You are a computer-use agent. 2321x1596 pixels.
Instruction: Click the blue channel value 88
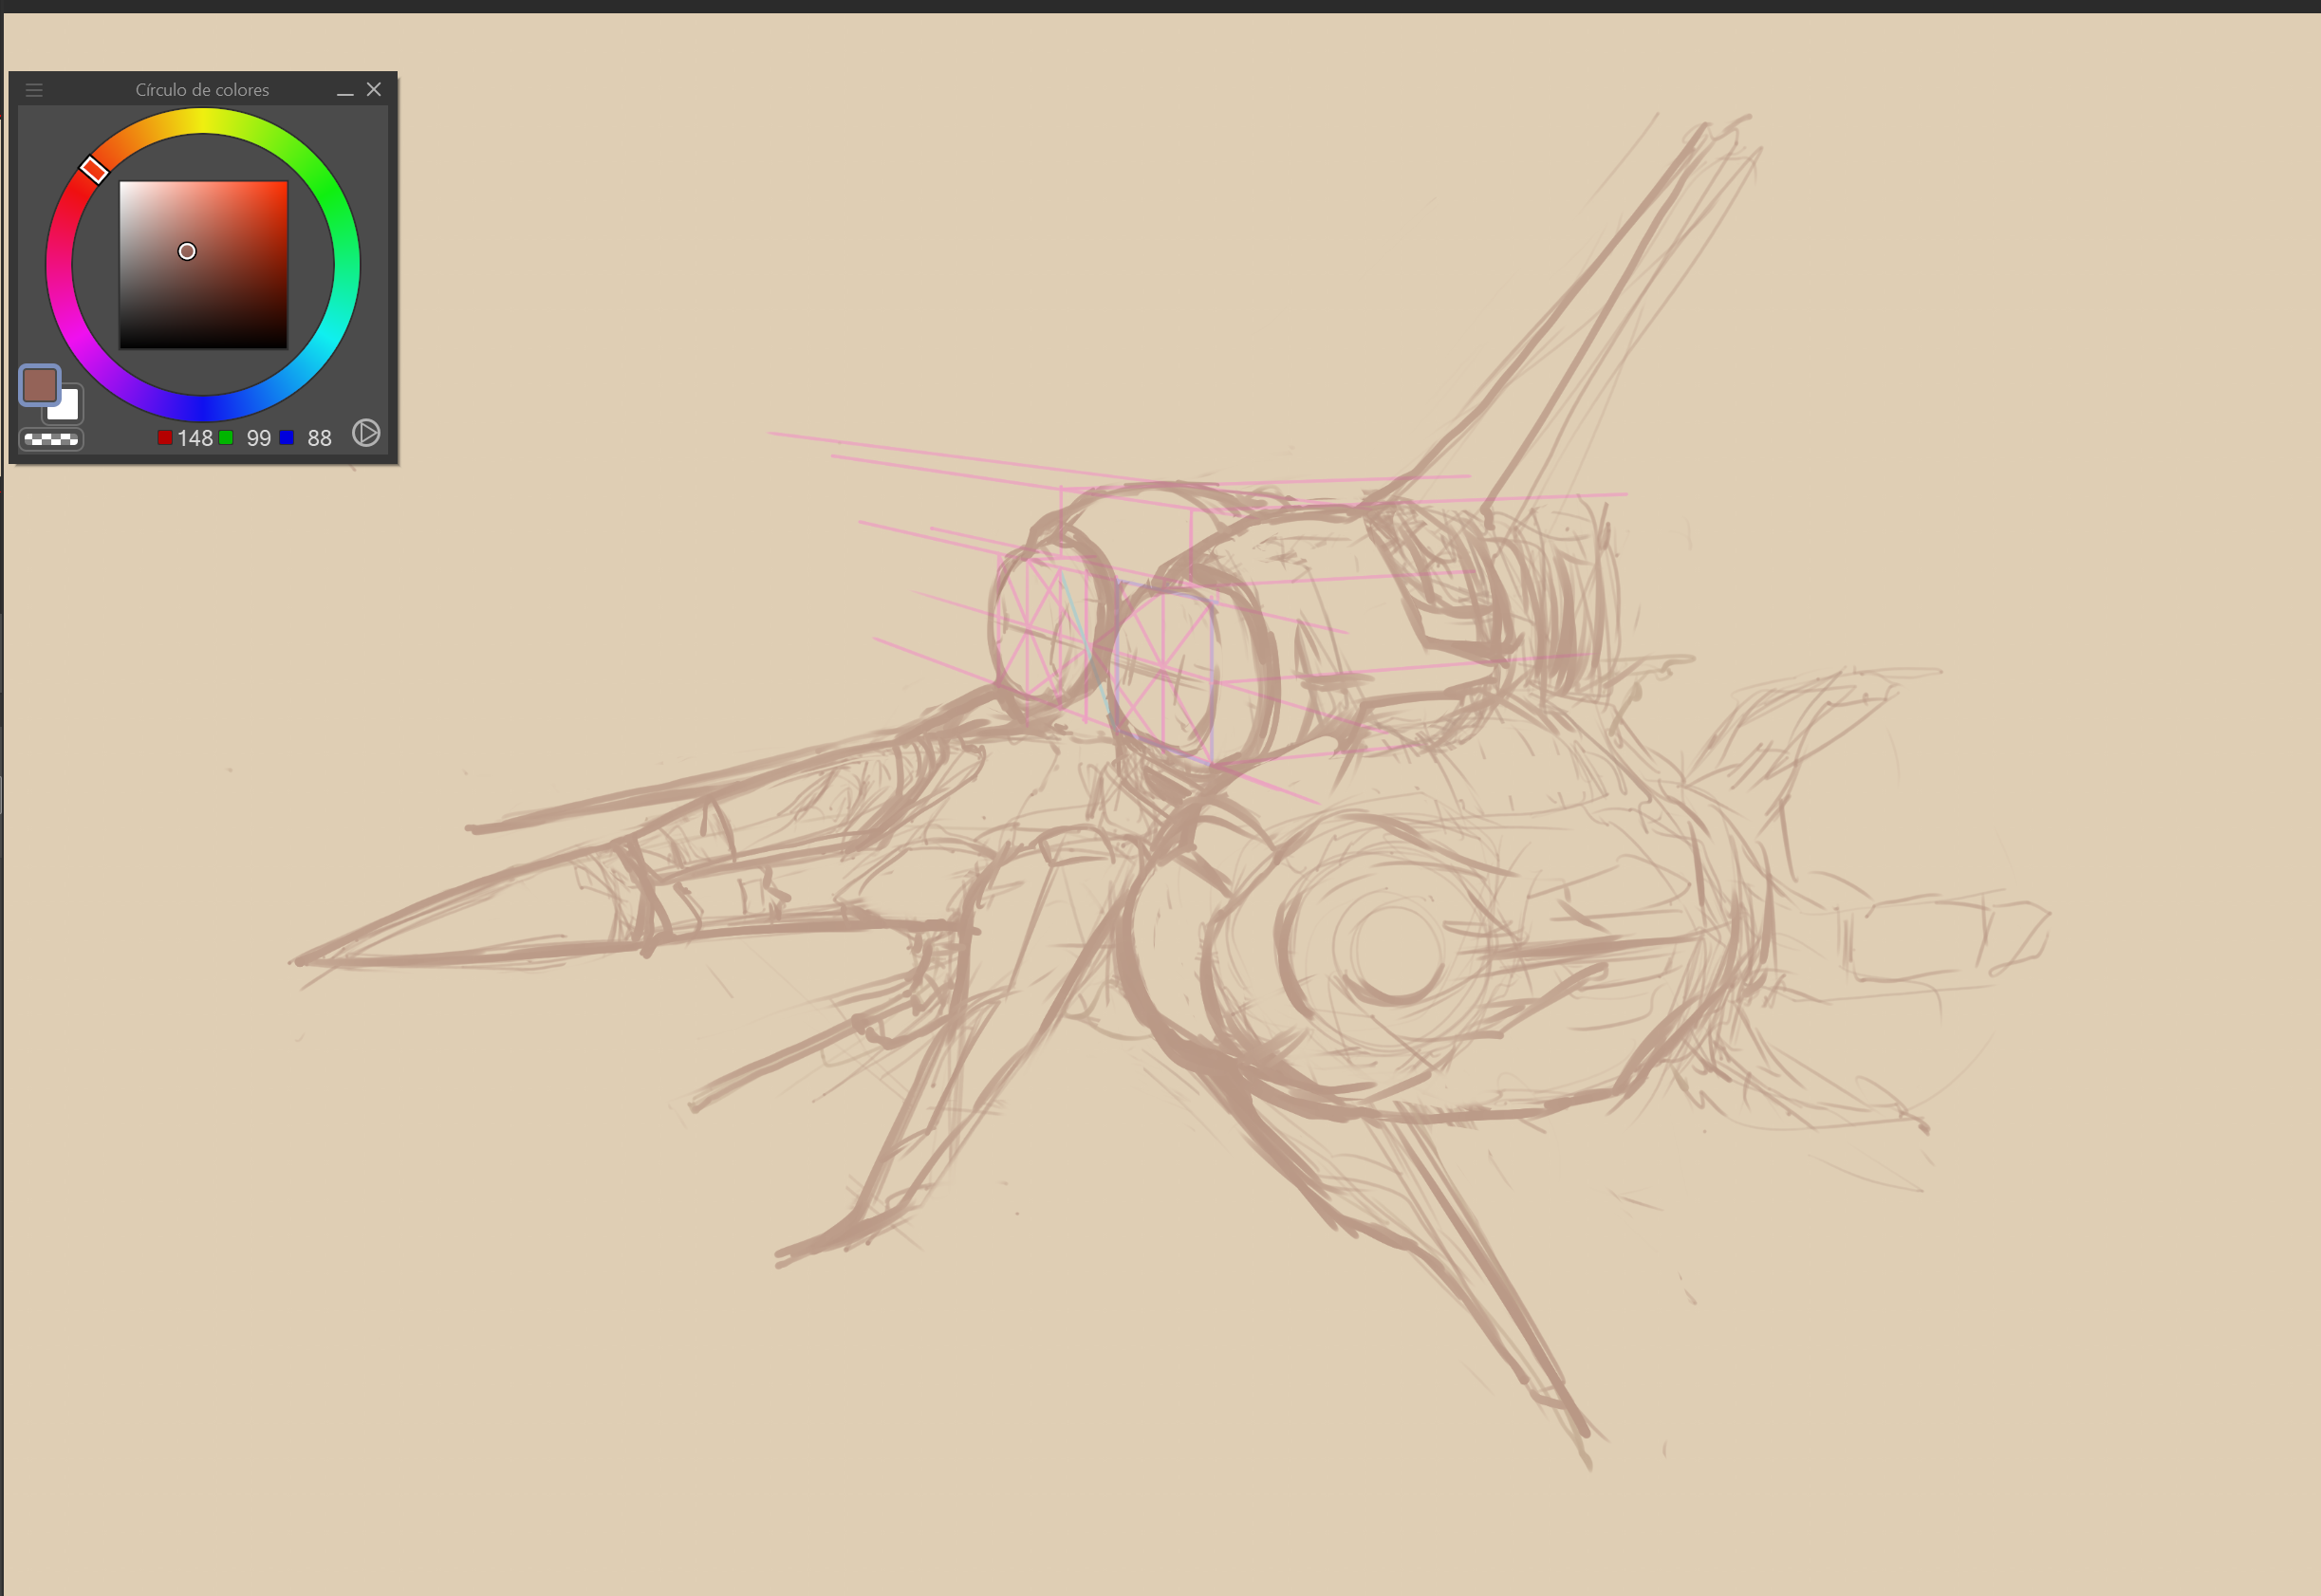tap(319, 438)
